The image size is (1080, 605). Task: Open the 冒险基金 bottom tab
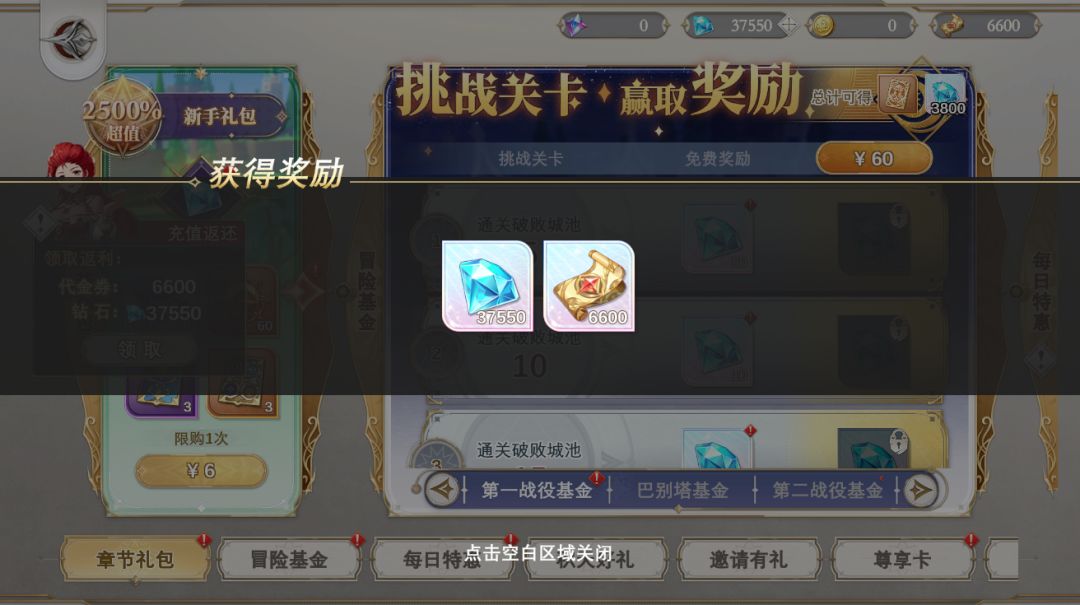pos(289,559)
